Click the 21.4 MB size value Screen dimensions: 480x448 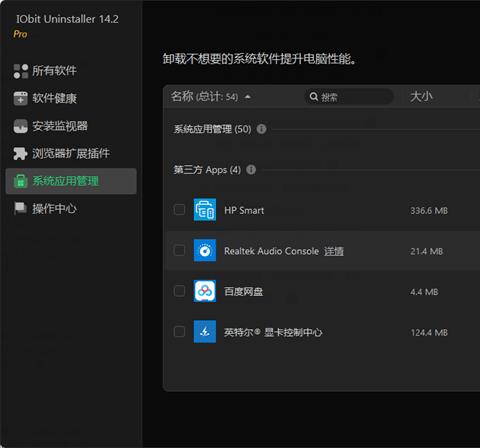point(426,251)
